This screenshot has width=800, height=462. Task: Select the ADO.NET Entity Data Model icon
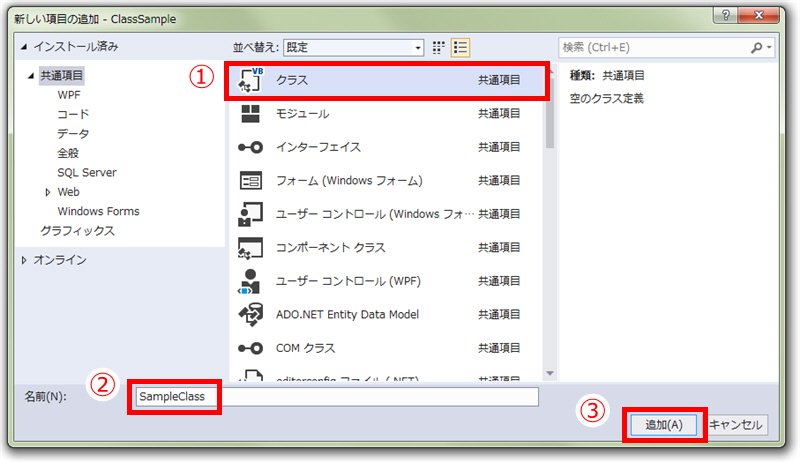(251, 315)
